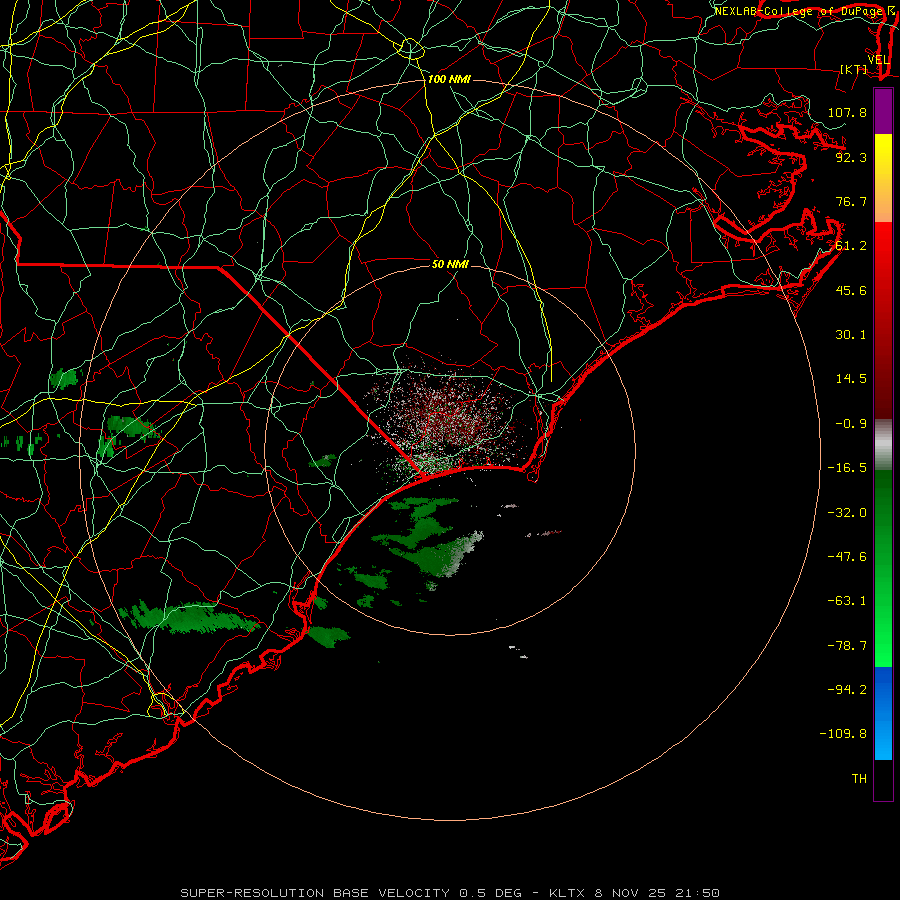Click the 0.5 DEG elevation text
900x900 pixels.
pos(490,893)
